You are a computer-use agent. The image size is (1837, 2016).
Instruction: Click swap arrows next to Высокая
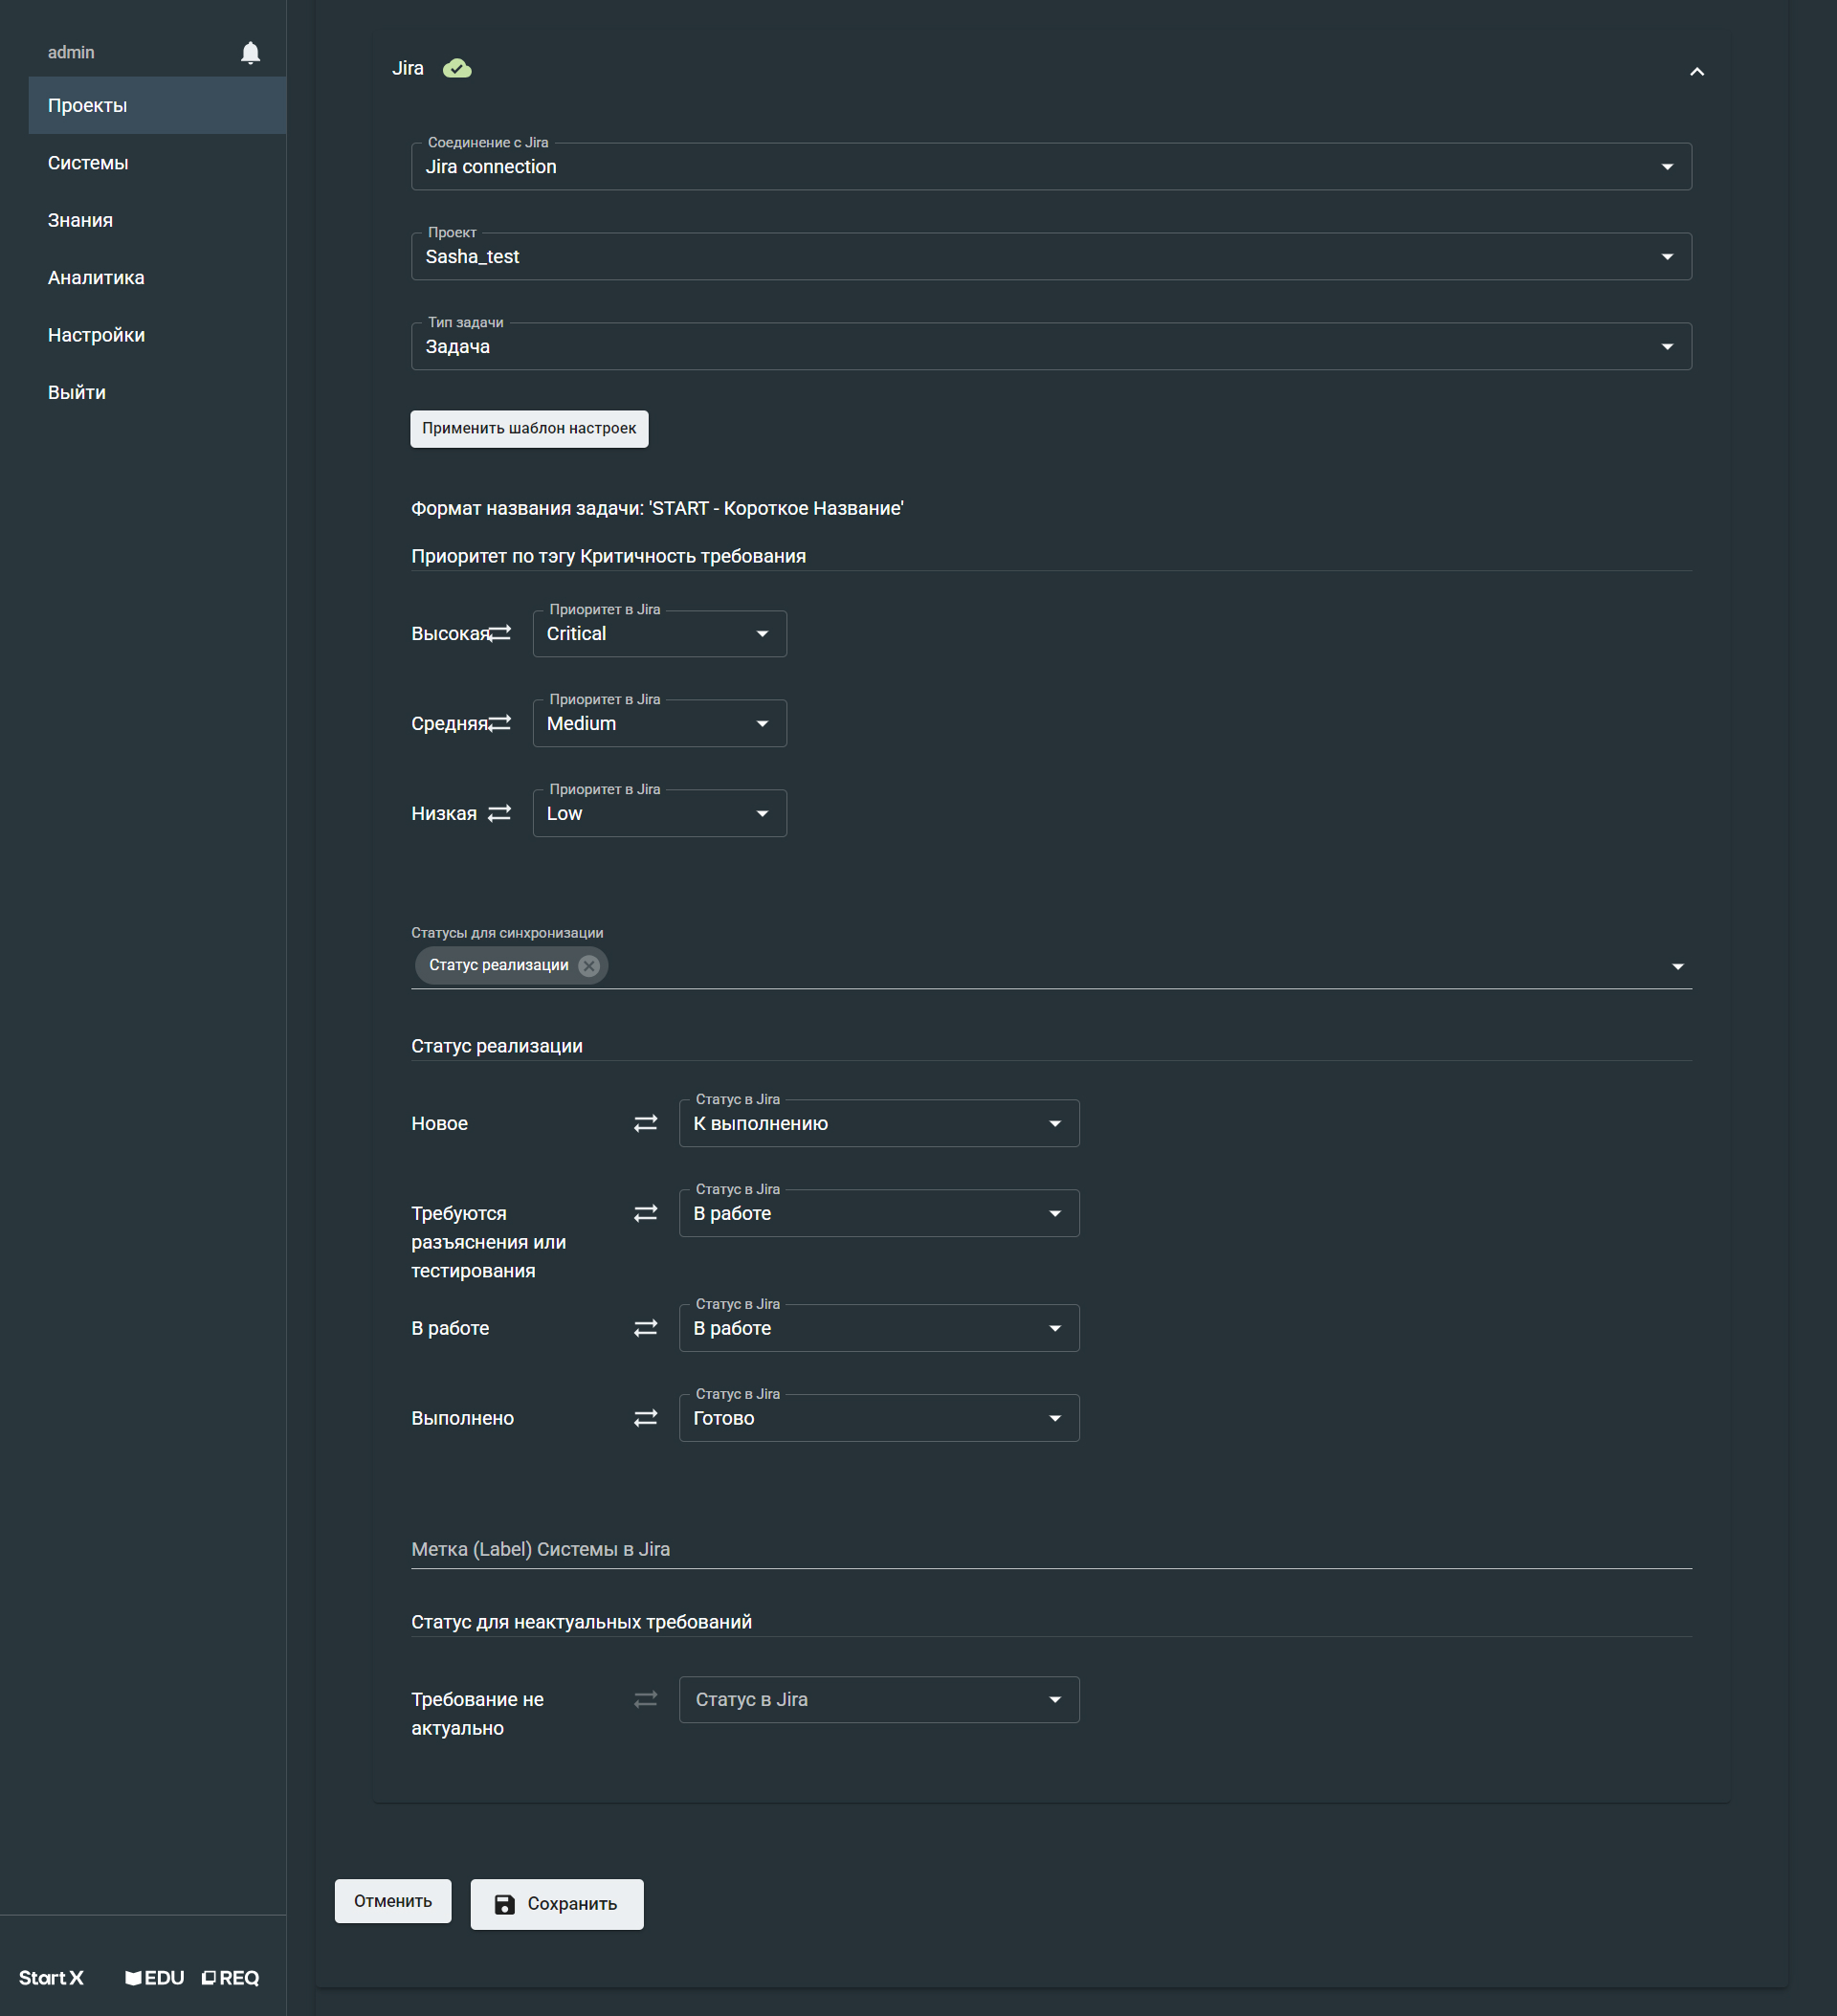coord(499,633)
